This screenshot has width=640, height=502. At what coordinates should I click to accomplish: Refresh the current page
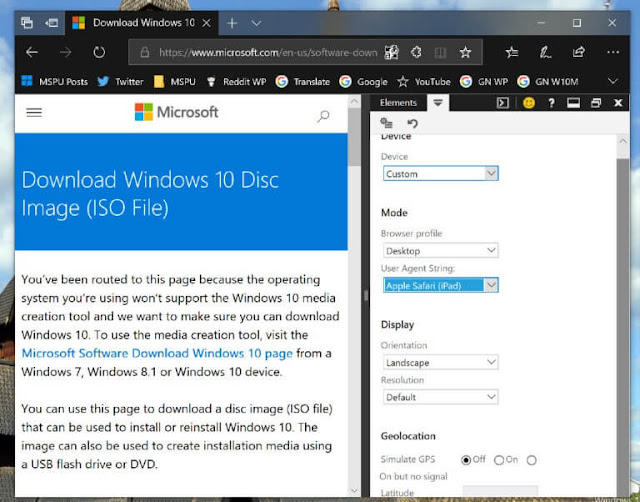point(99,52)
